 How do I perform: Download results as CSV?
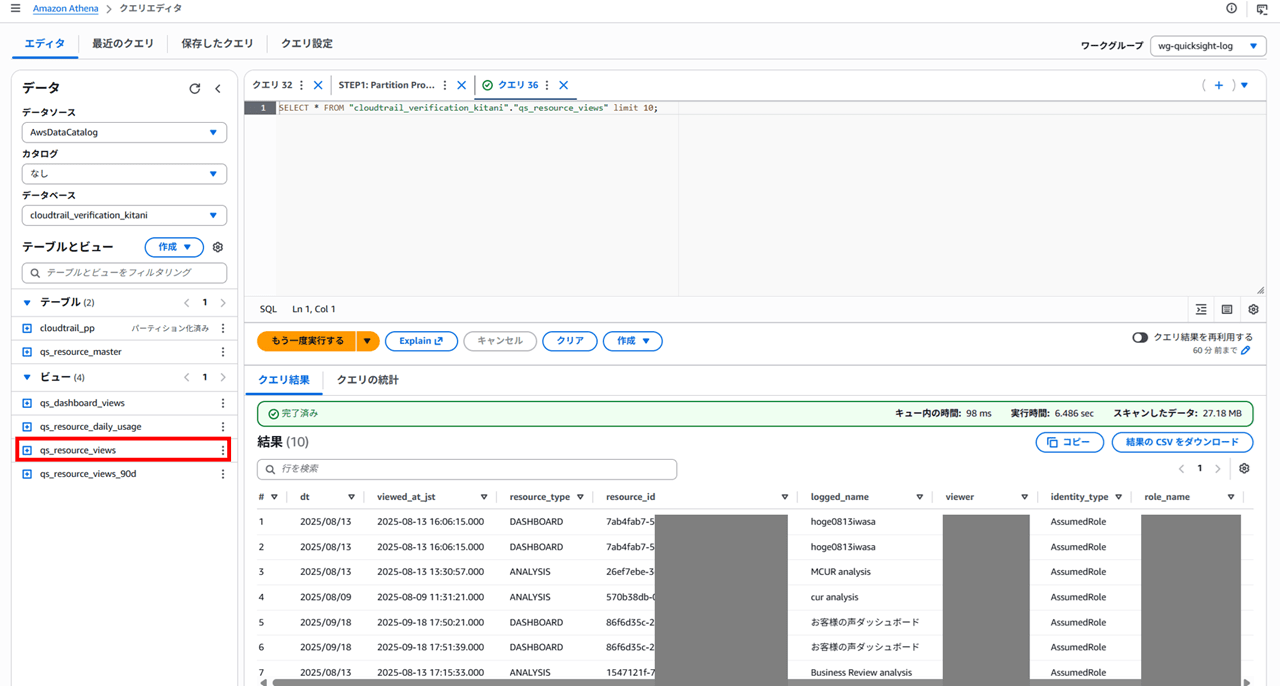[x=1182, y=442]
